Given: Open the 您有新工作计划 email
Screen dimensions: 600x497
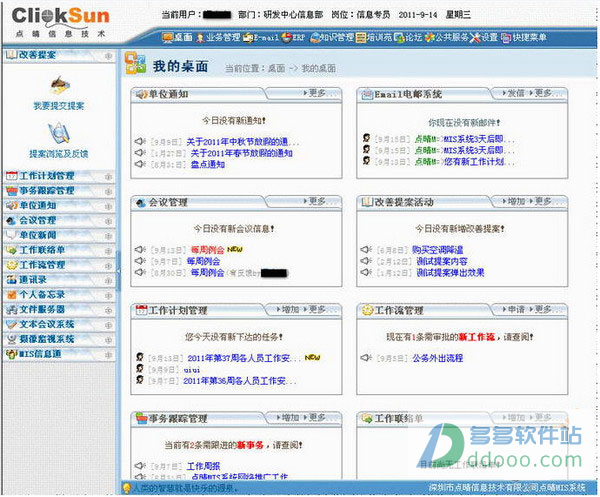Looking at the screenshot, I should [x=465, y=162].
